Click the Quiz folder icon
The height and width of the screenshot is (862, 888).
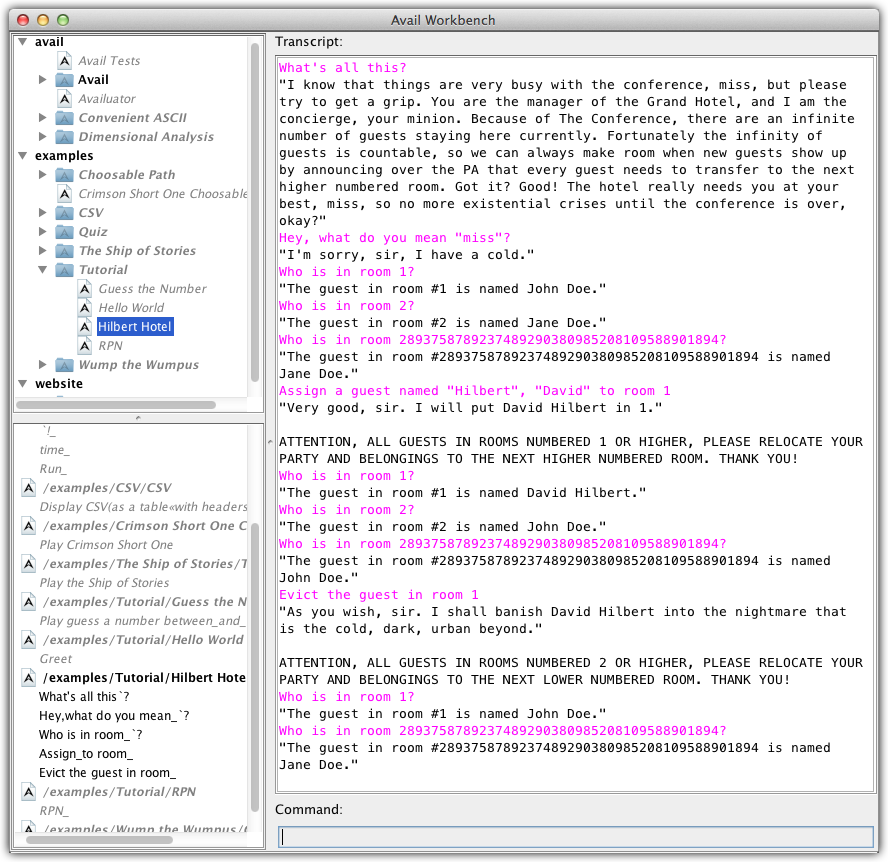click(65, 232)
